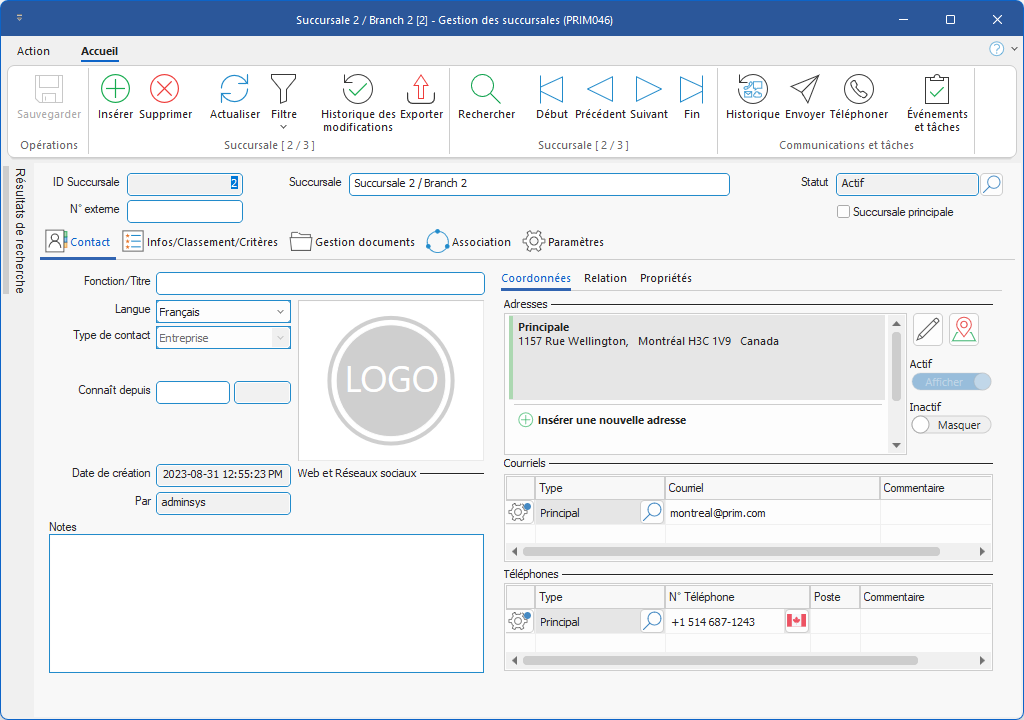Click the green Insérer plus icon
This screenshot has width=1024, height=720.
click(116, 89)
